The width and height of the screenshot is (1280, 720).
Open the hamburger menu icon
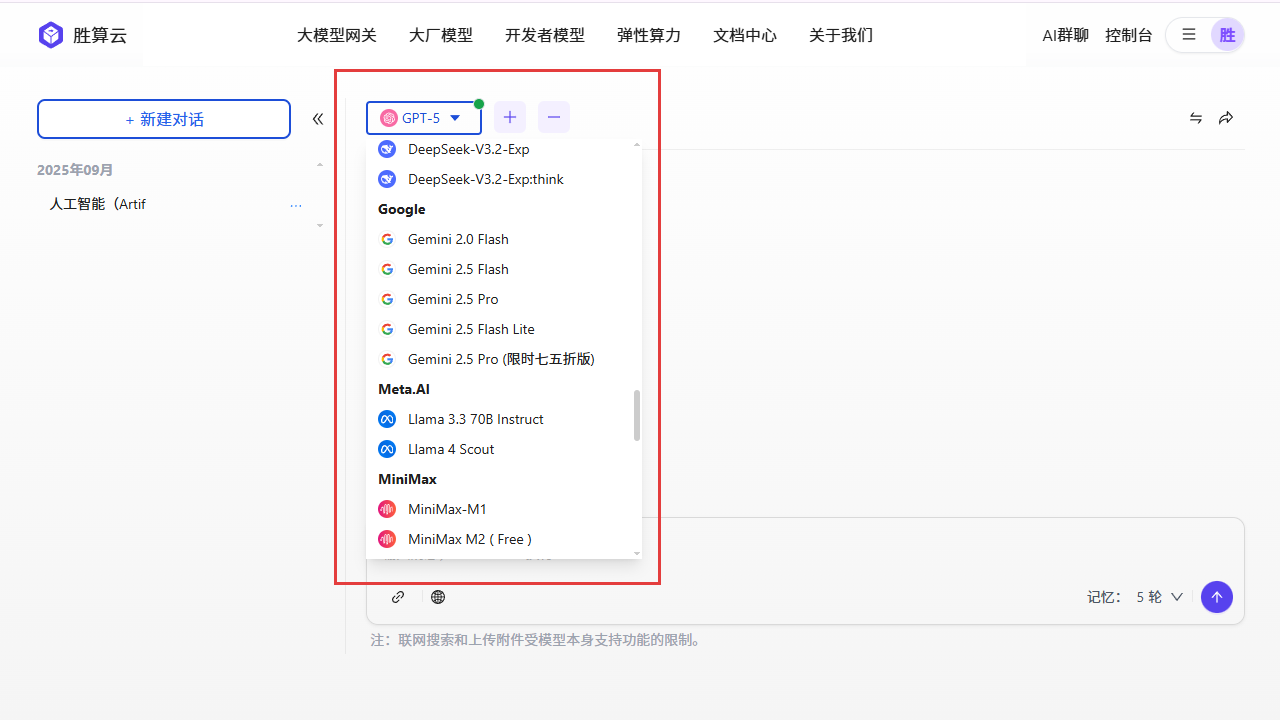1189,35
